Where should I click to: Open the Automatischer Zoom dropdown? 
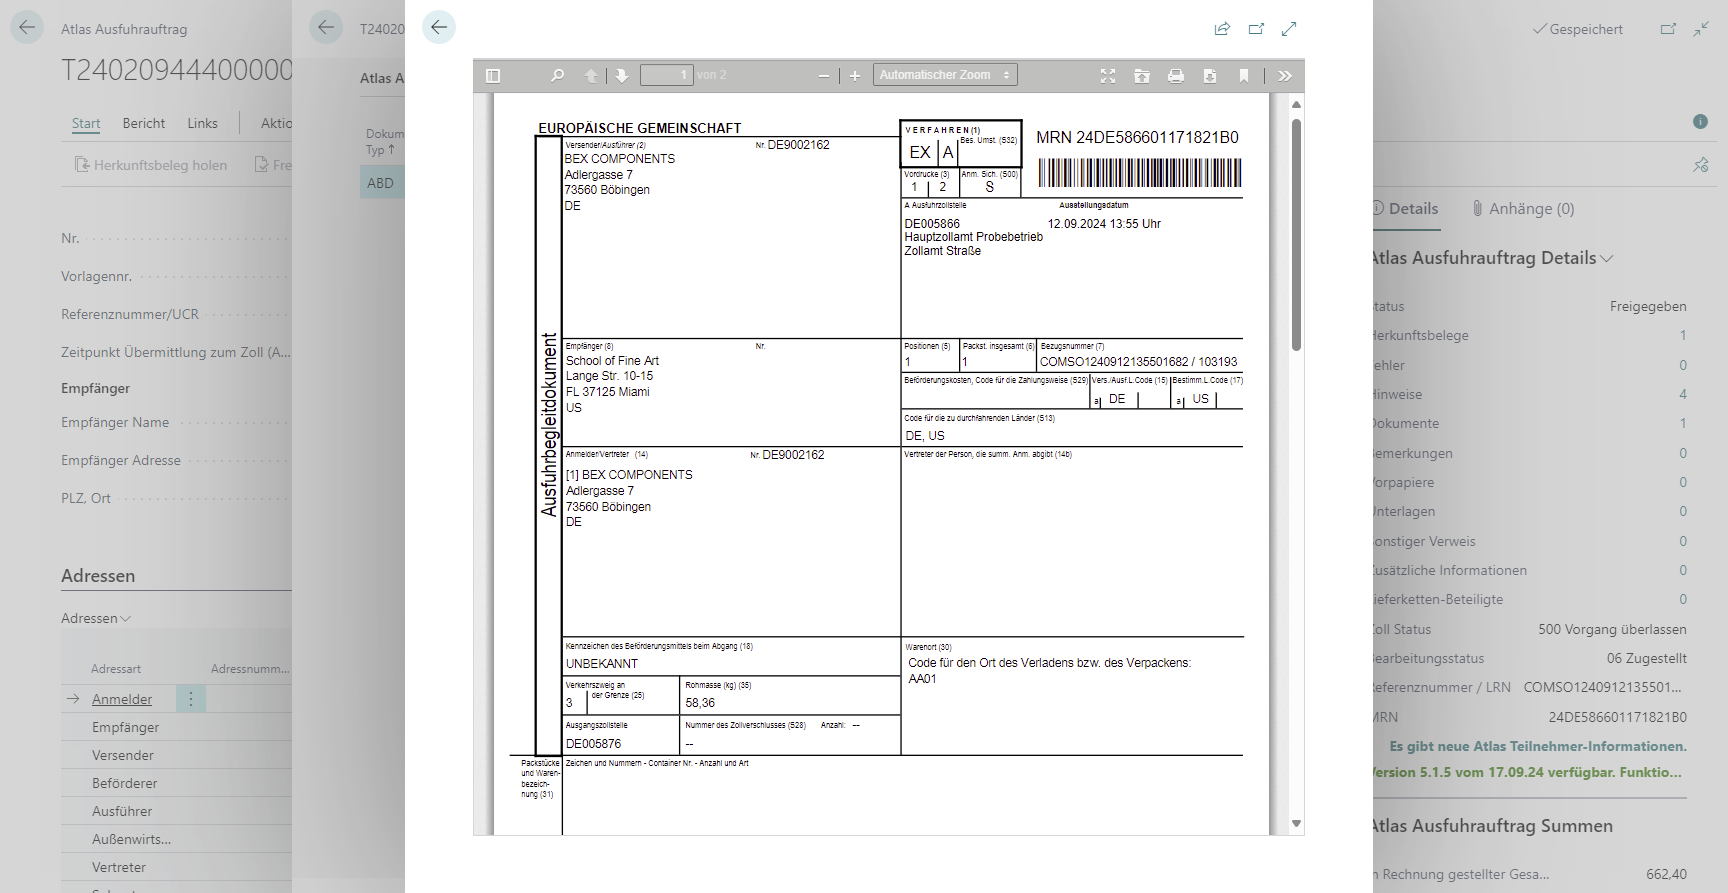945,75
